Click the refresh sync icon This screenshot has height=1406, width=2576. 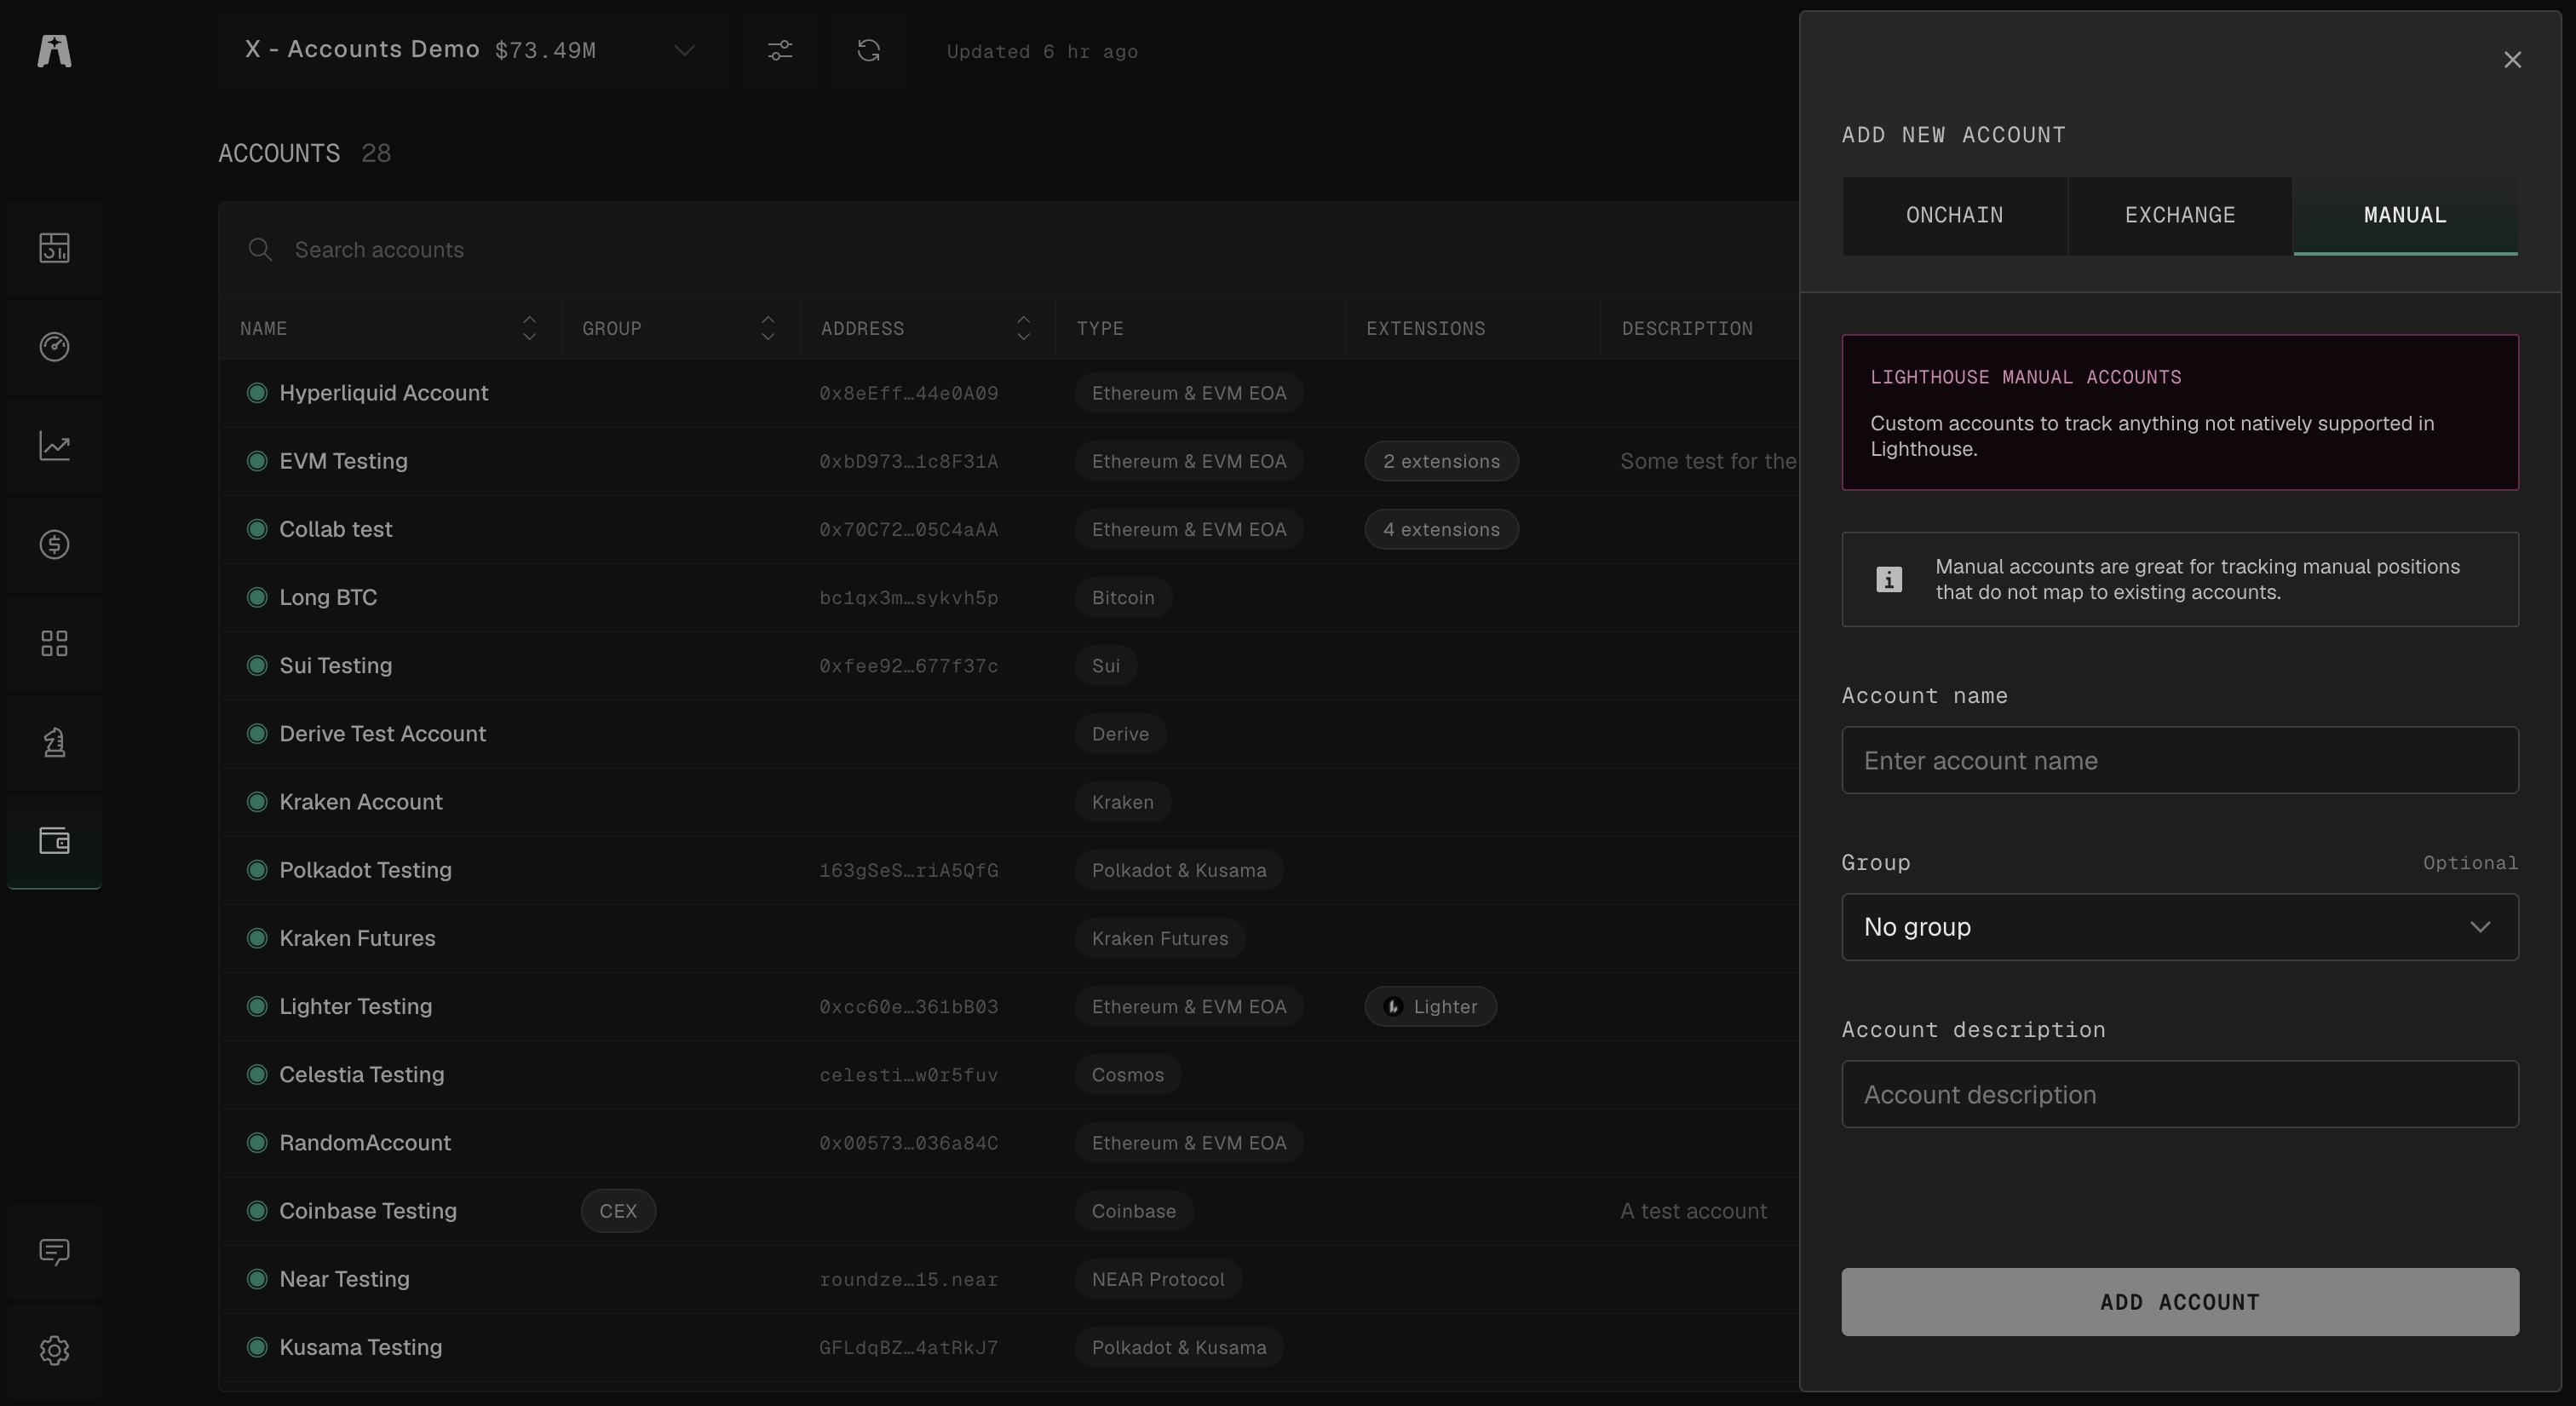869,51
